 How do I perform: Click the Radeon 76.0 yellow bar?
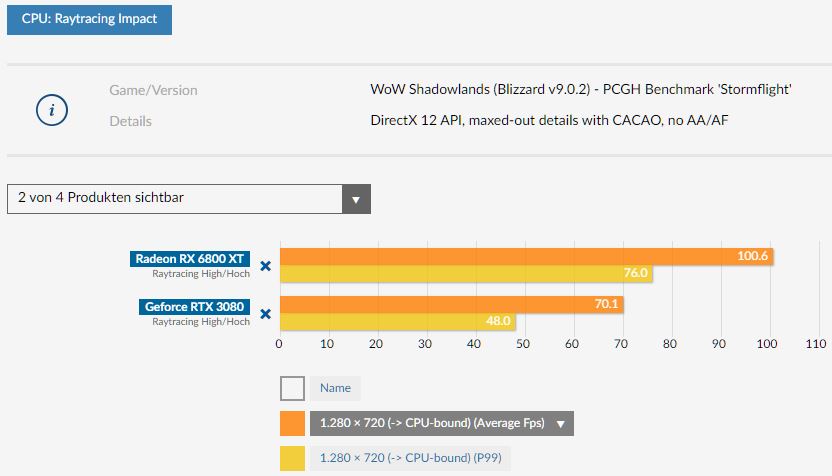(466, 274)
